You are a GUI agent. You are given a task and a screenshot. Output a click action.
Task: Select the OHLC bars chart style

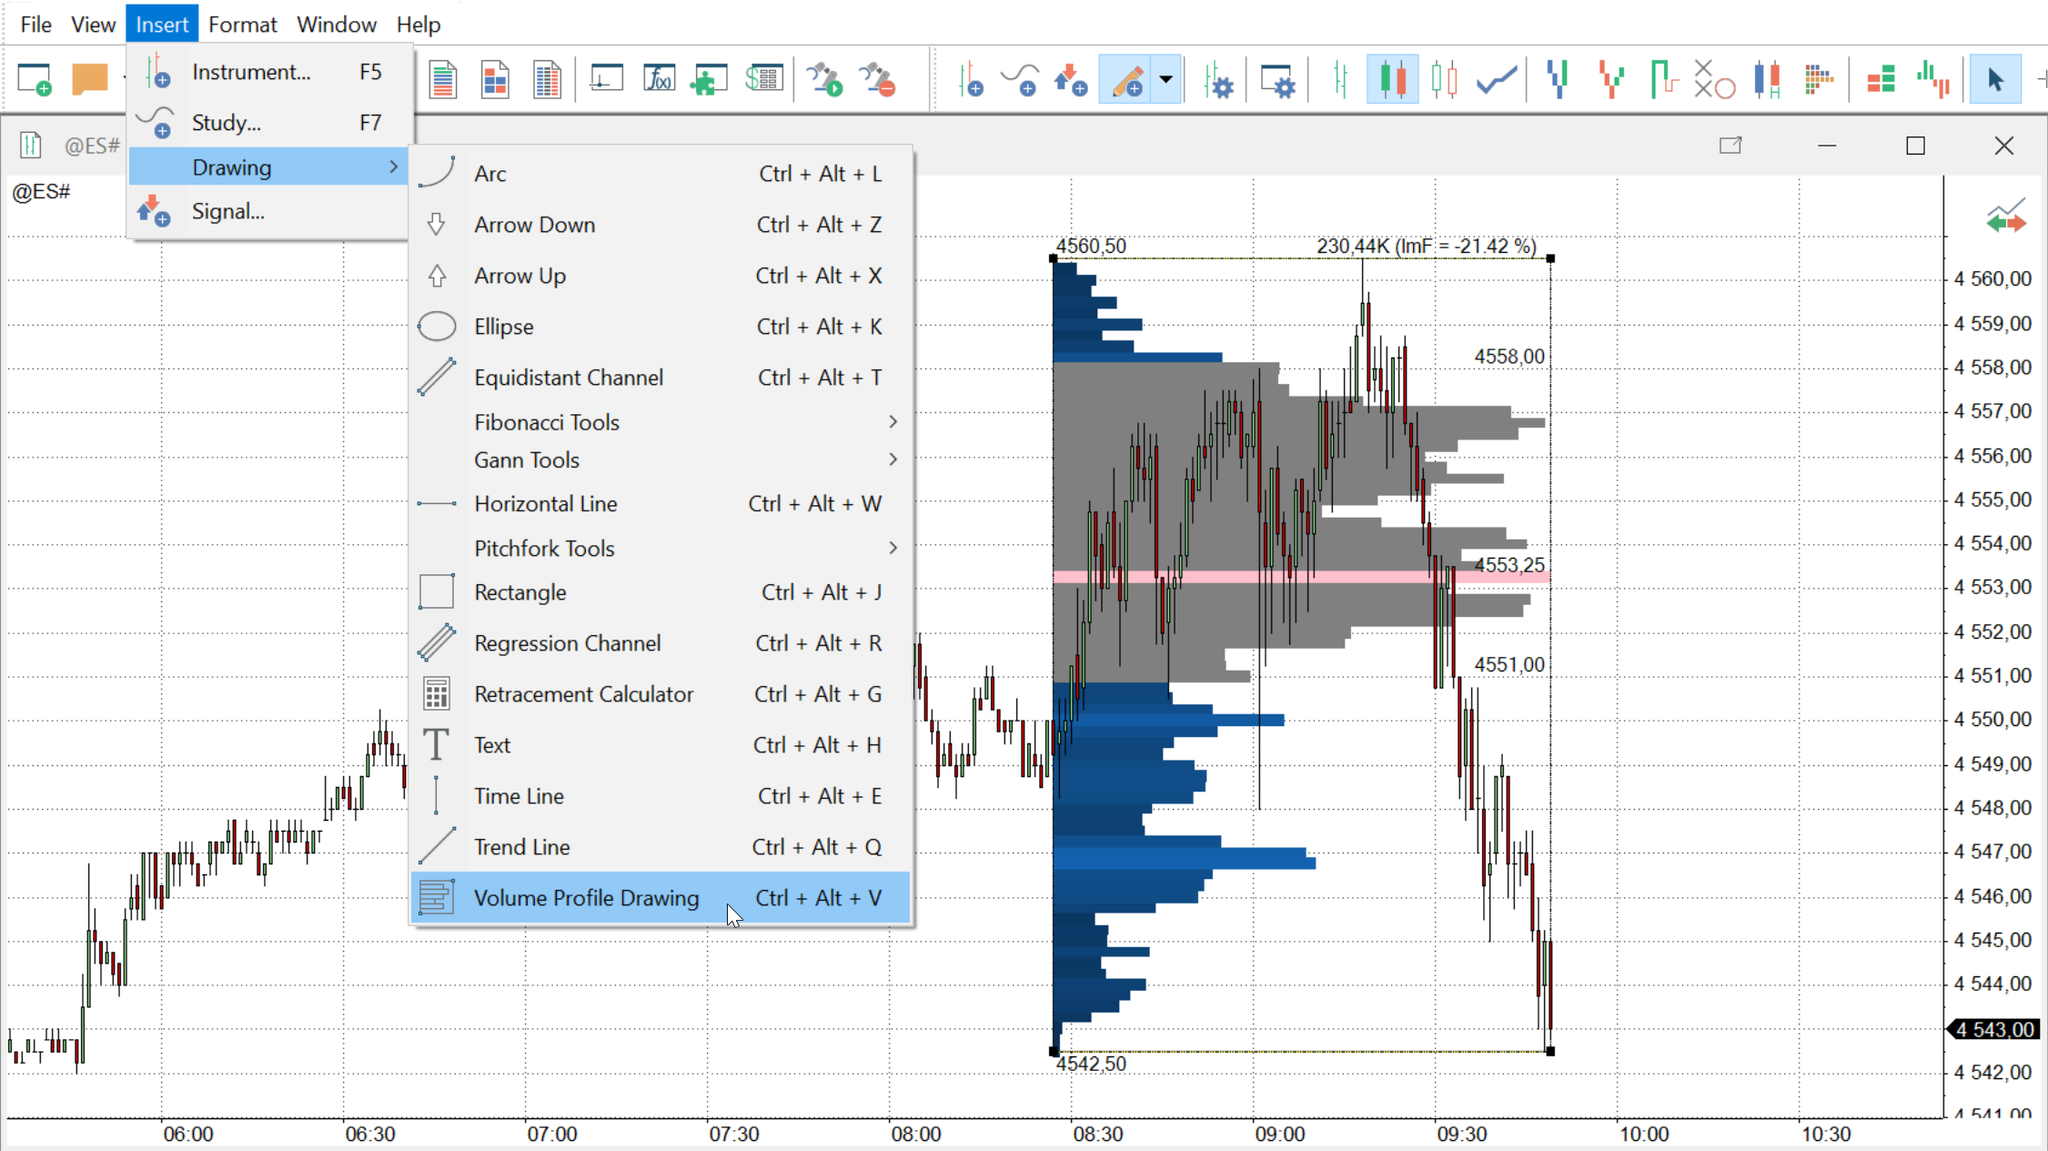tap(1340, 78)
